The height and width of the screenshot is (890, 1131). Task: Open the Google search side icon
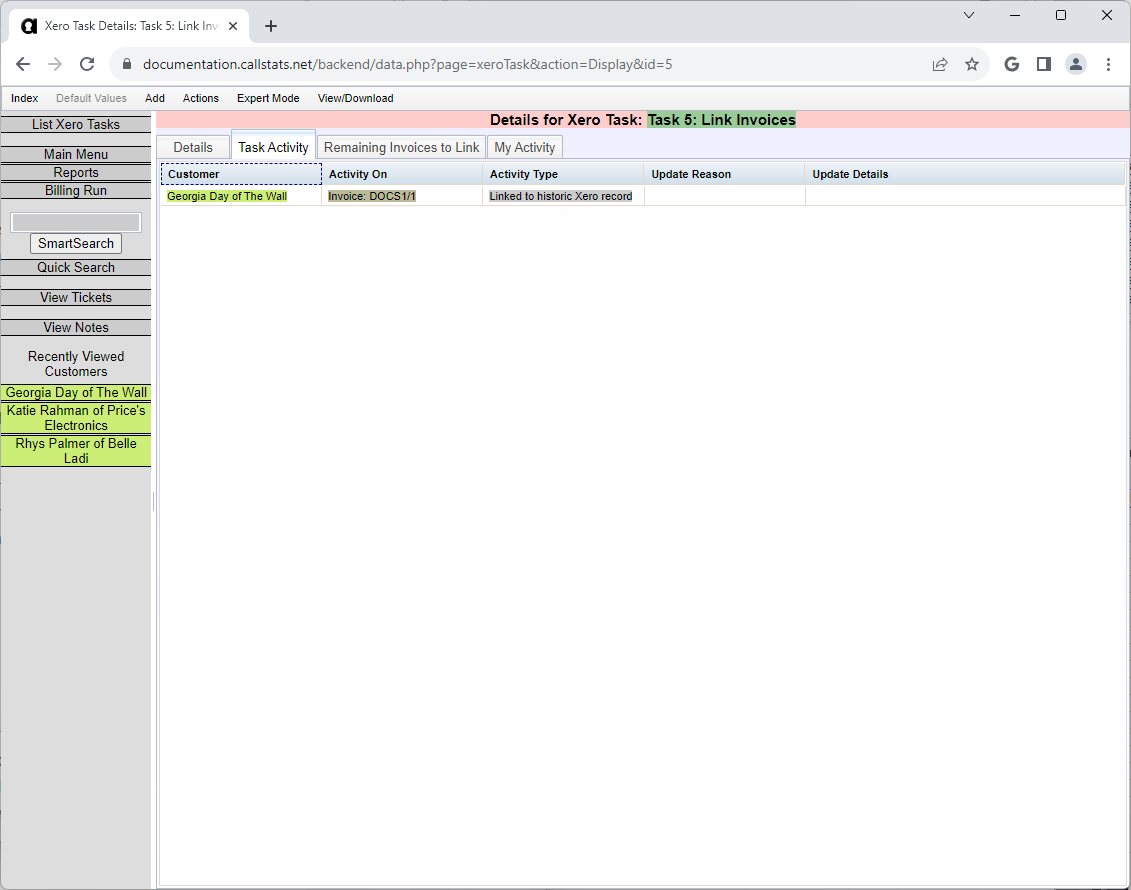click(1011, 63)
